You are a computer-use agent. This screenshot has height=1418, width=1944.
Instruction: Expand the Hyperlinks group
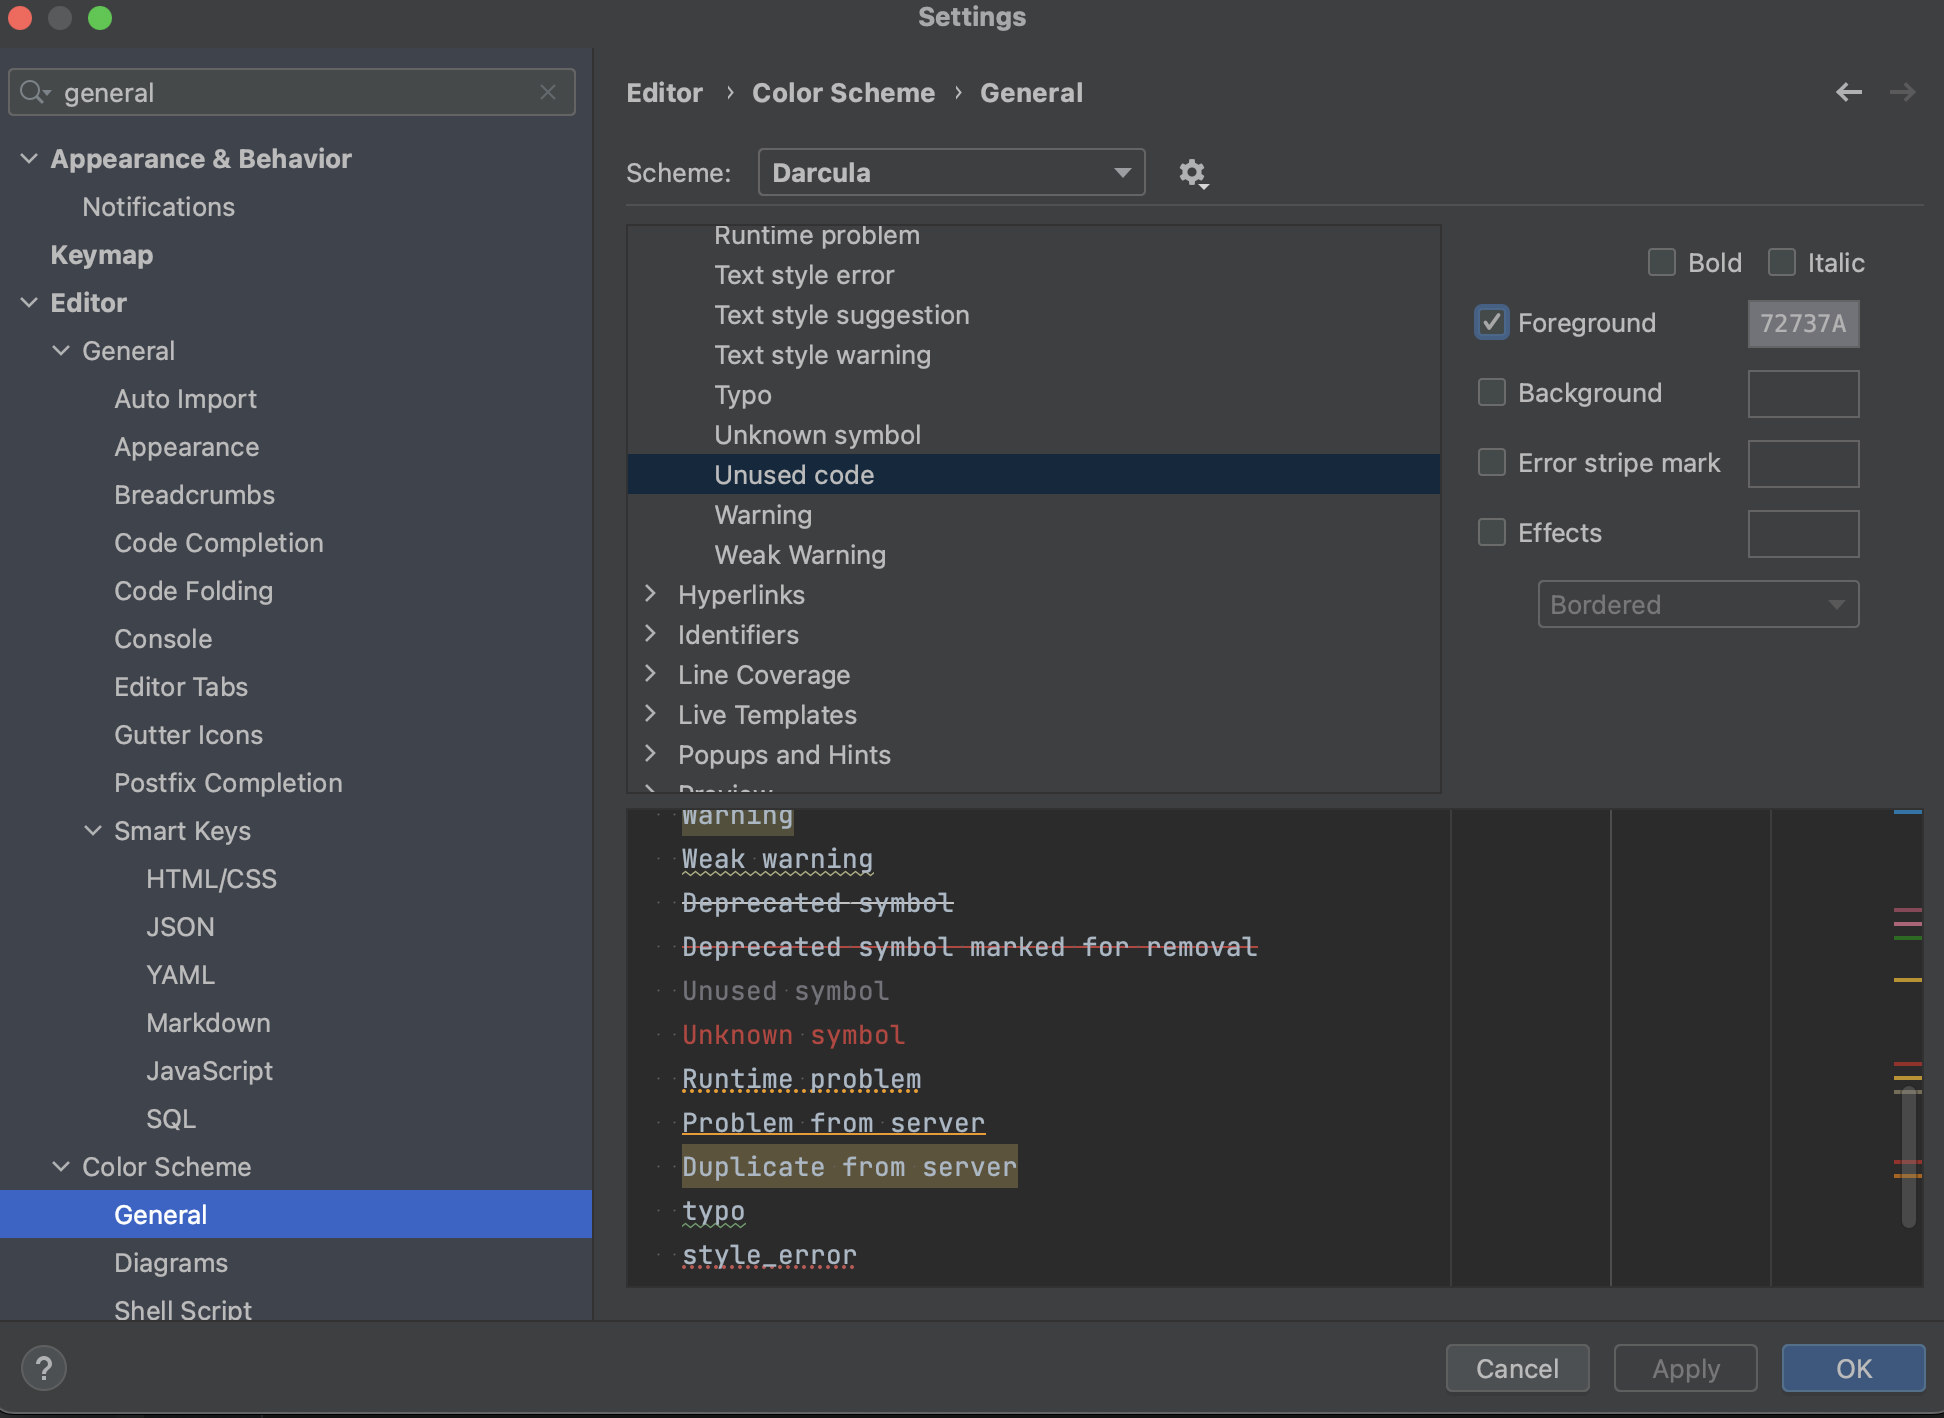coord(651,593)
